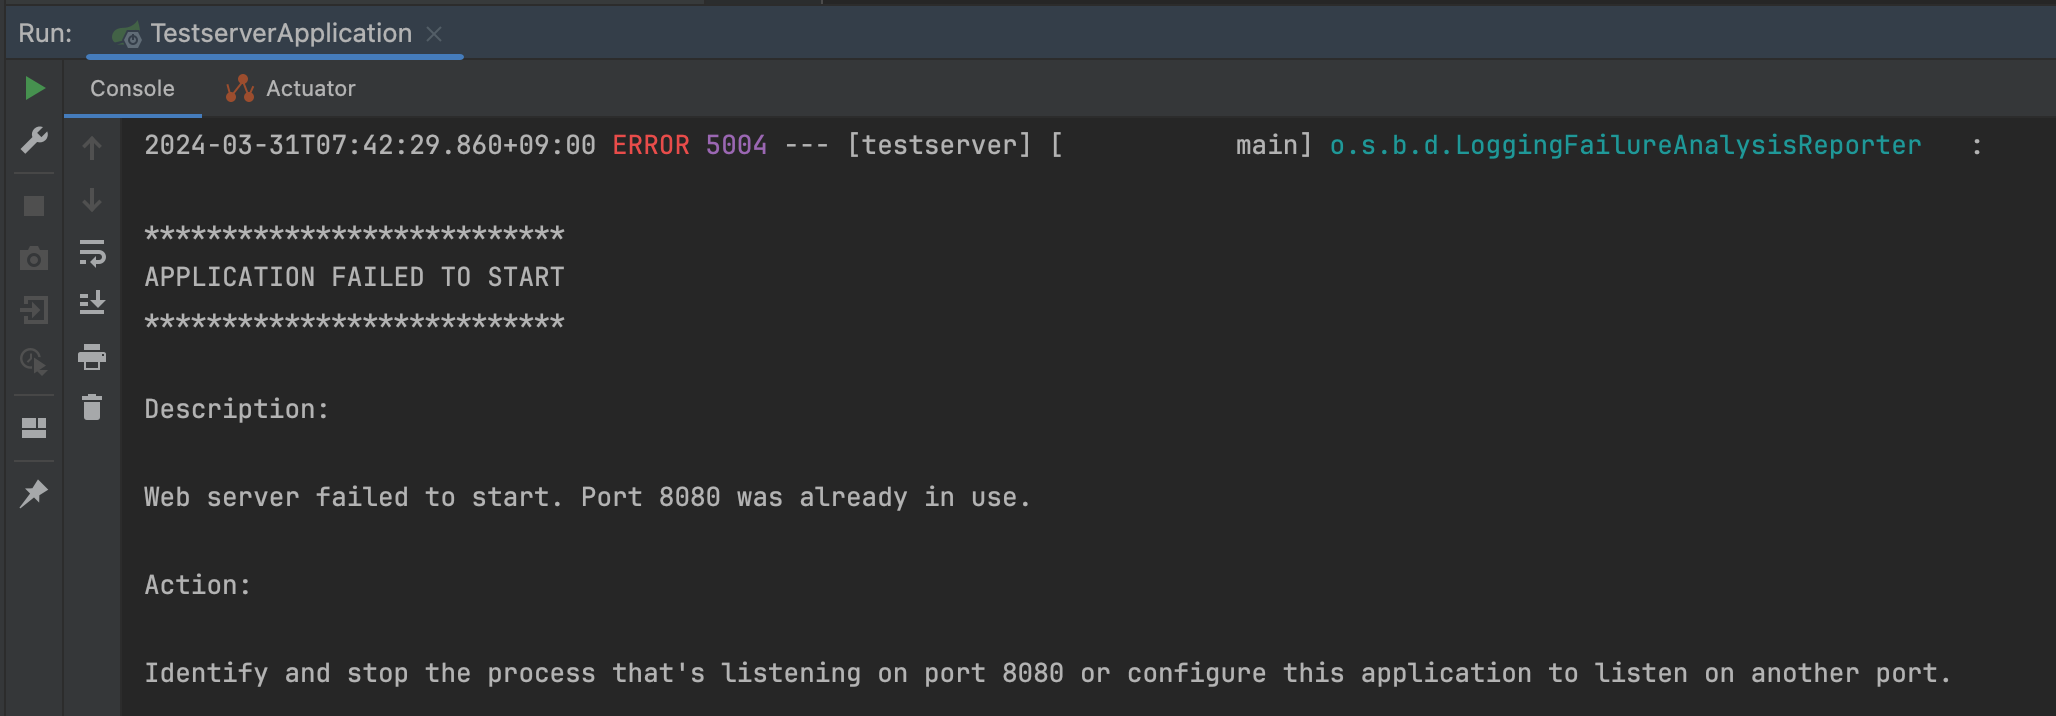Toggle Soft-Wrap for console output
Viewport: 2056px width, 716px height.
(92, 253)
